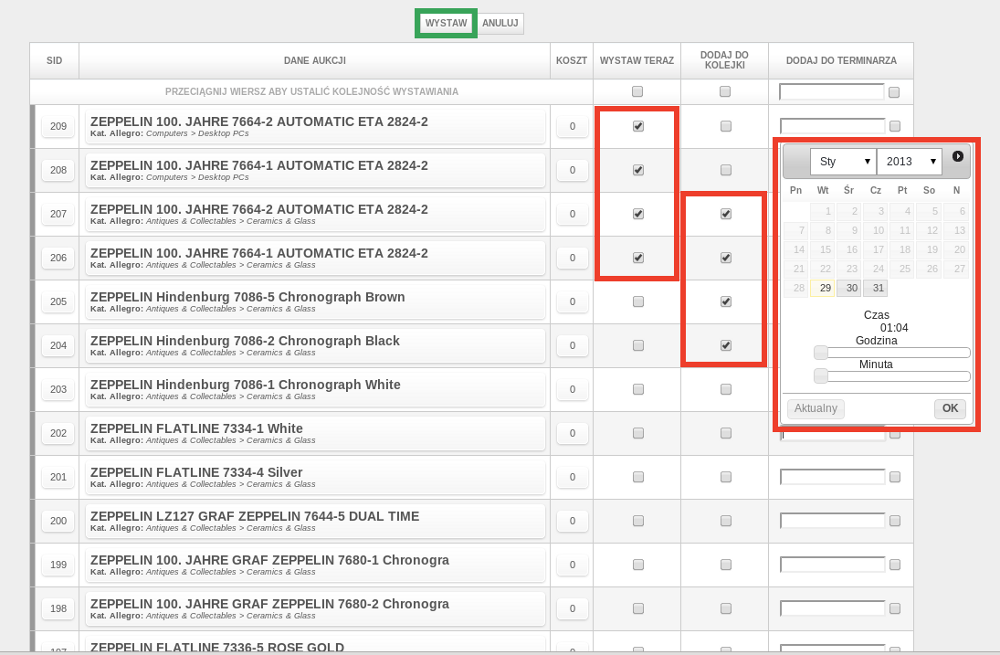Image resolution: width=1000 pixels, height=655 pixels.
Task: Check Dodaj do kolejki for row 203
Action: coord(726,389)
